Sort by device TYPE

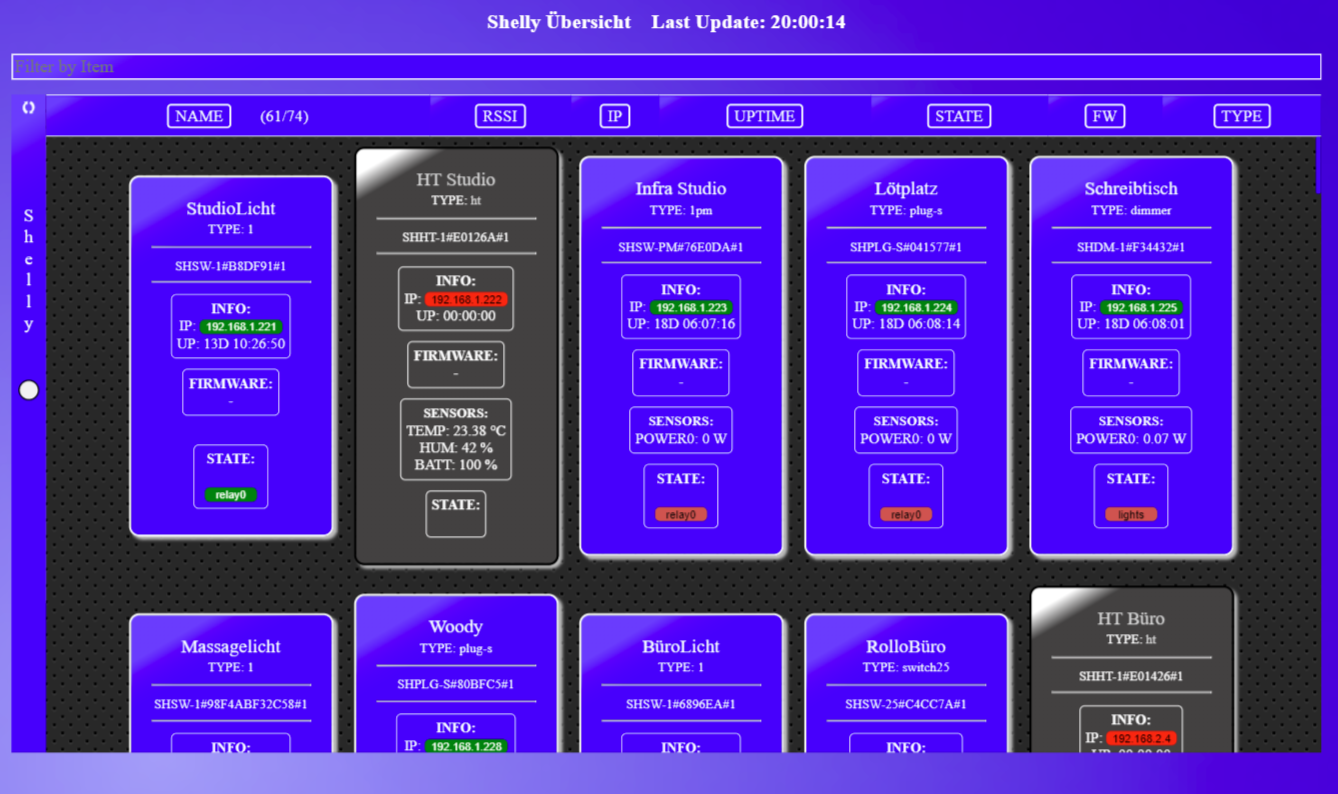coord(1241,116)
